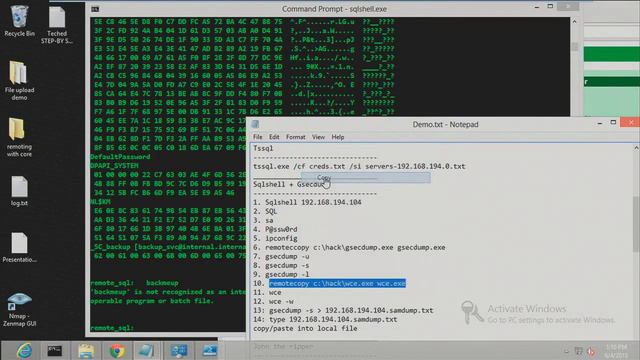Open the Teched STEP-BY-S file icon
640x360 pixels.
57,24
